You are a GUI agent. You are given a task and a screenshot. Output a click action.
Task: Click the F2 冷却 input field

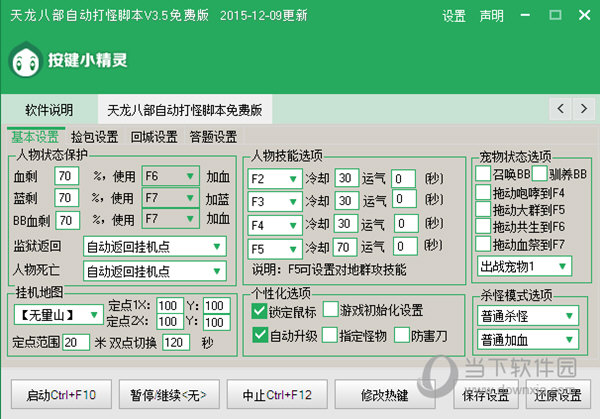point(347,178)
